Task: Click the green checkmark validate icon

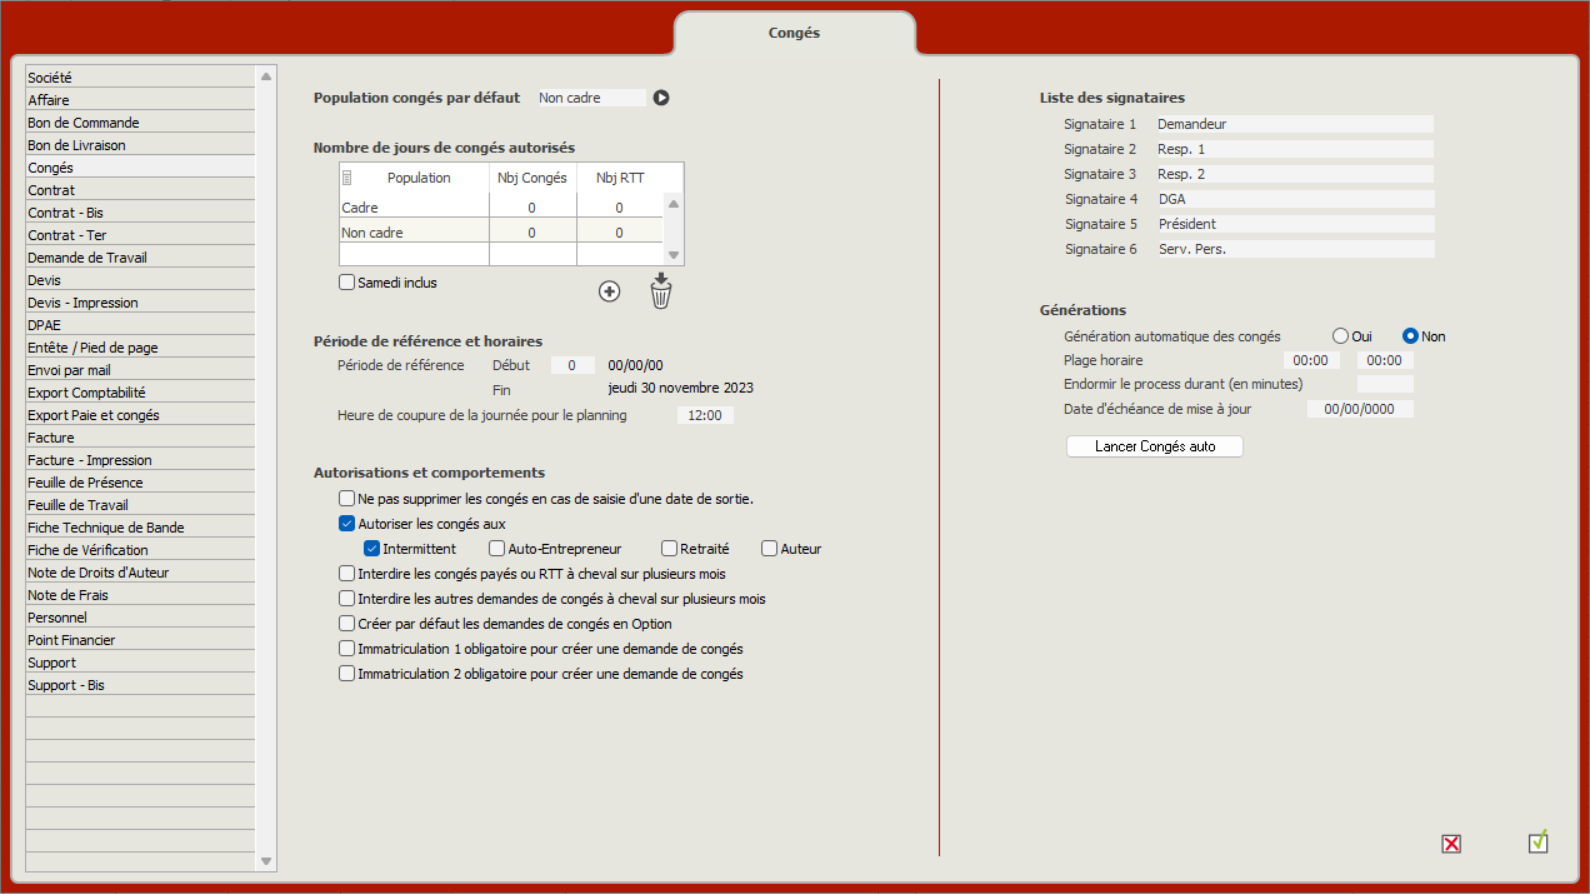Action: (x=1538, y=842)
